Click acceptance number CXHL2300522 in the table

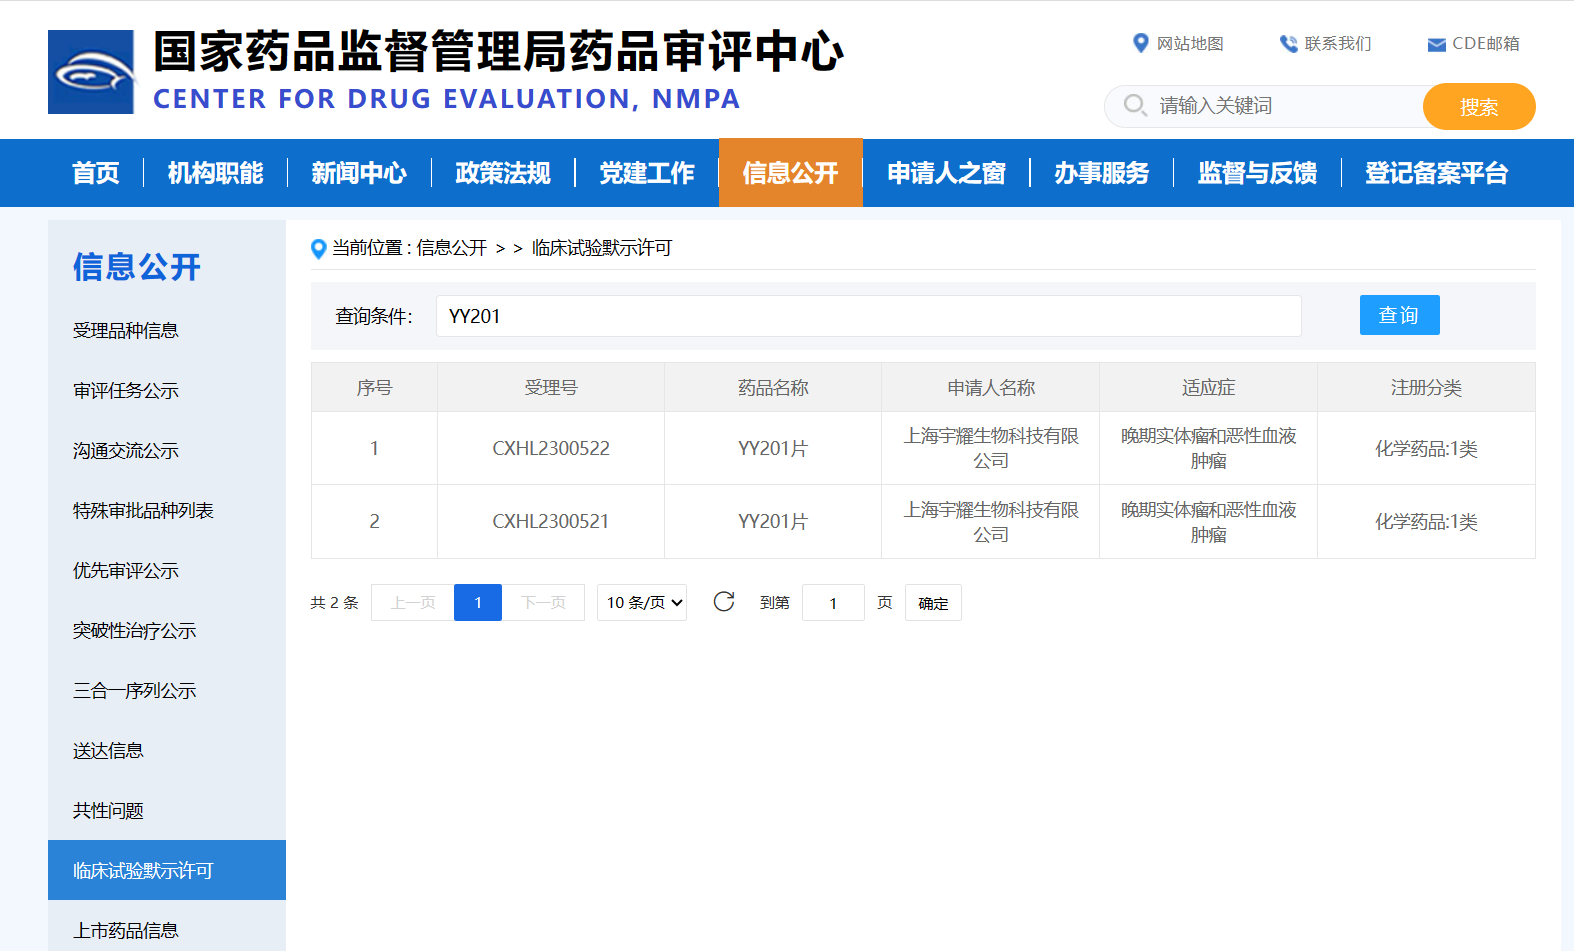coord(551,449)
